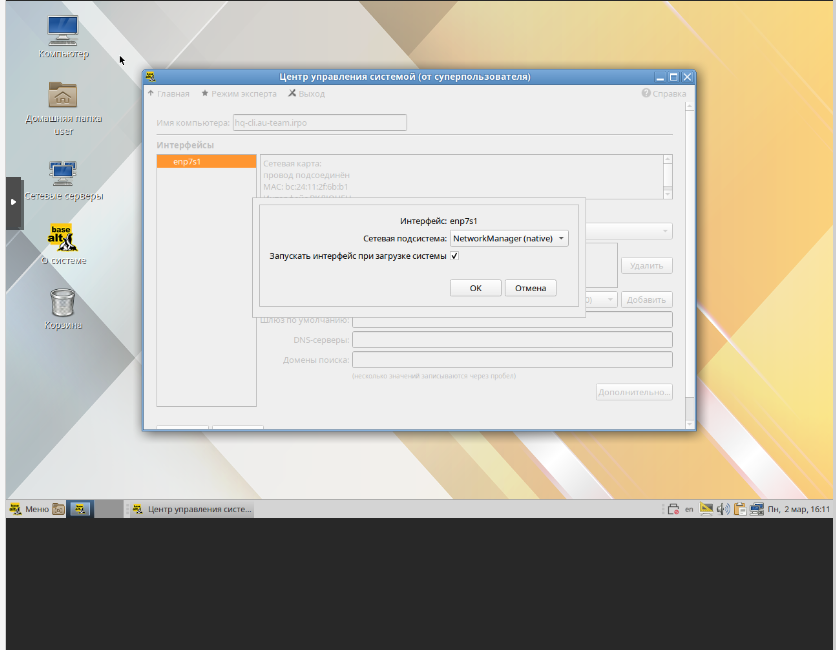836x650 pixels.
Task: Open the clipboard manager tray icon
Action: (739, 509)
